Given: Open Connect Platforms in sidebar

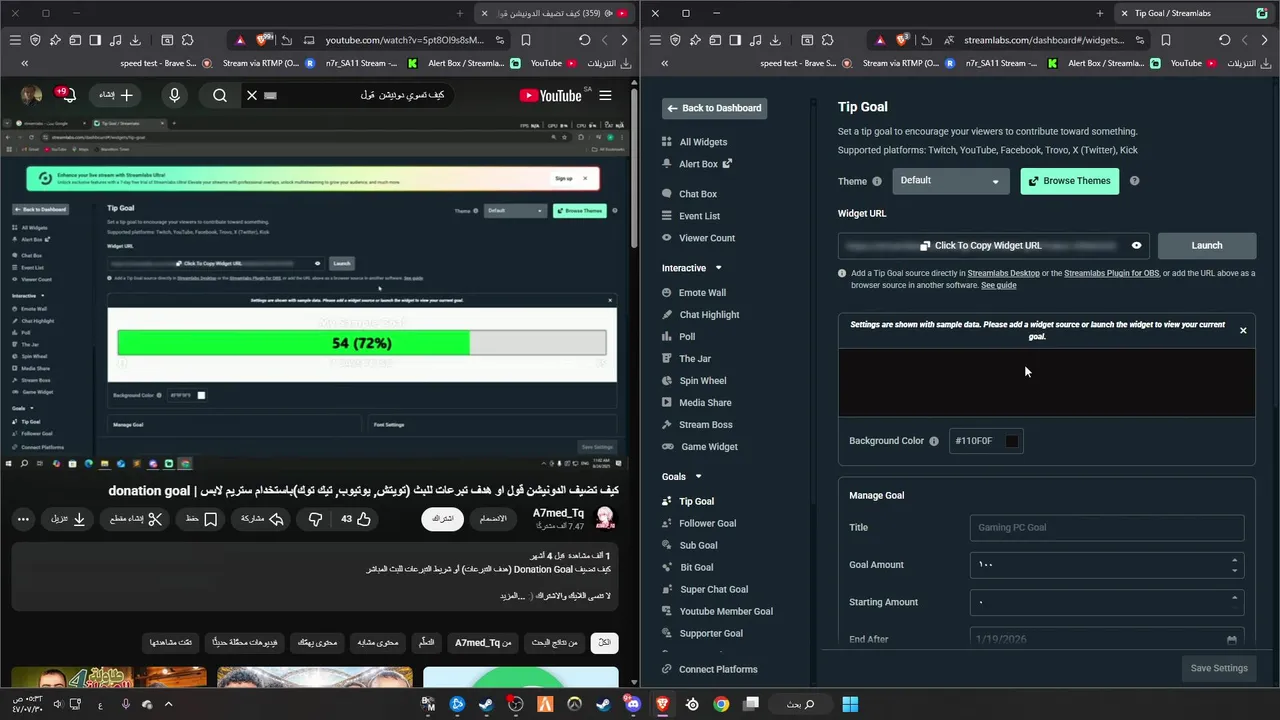Looking at the screenshot, I should pyautogui.click(x=709, y=669).
